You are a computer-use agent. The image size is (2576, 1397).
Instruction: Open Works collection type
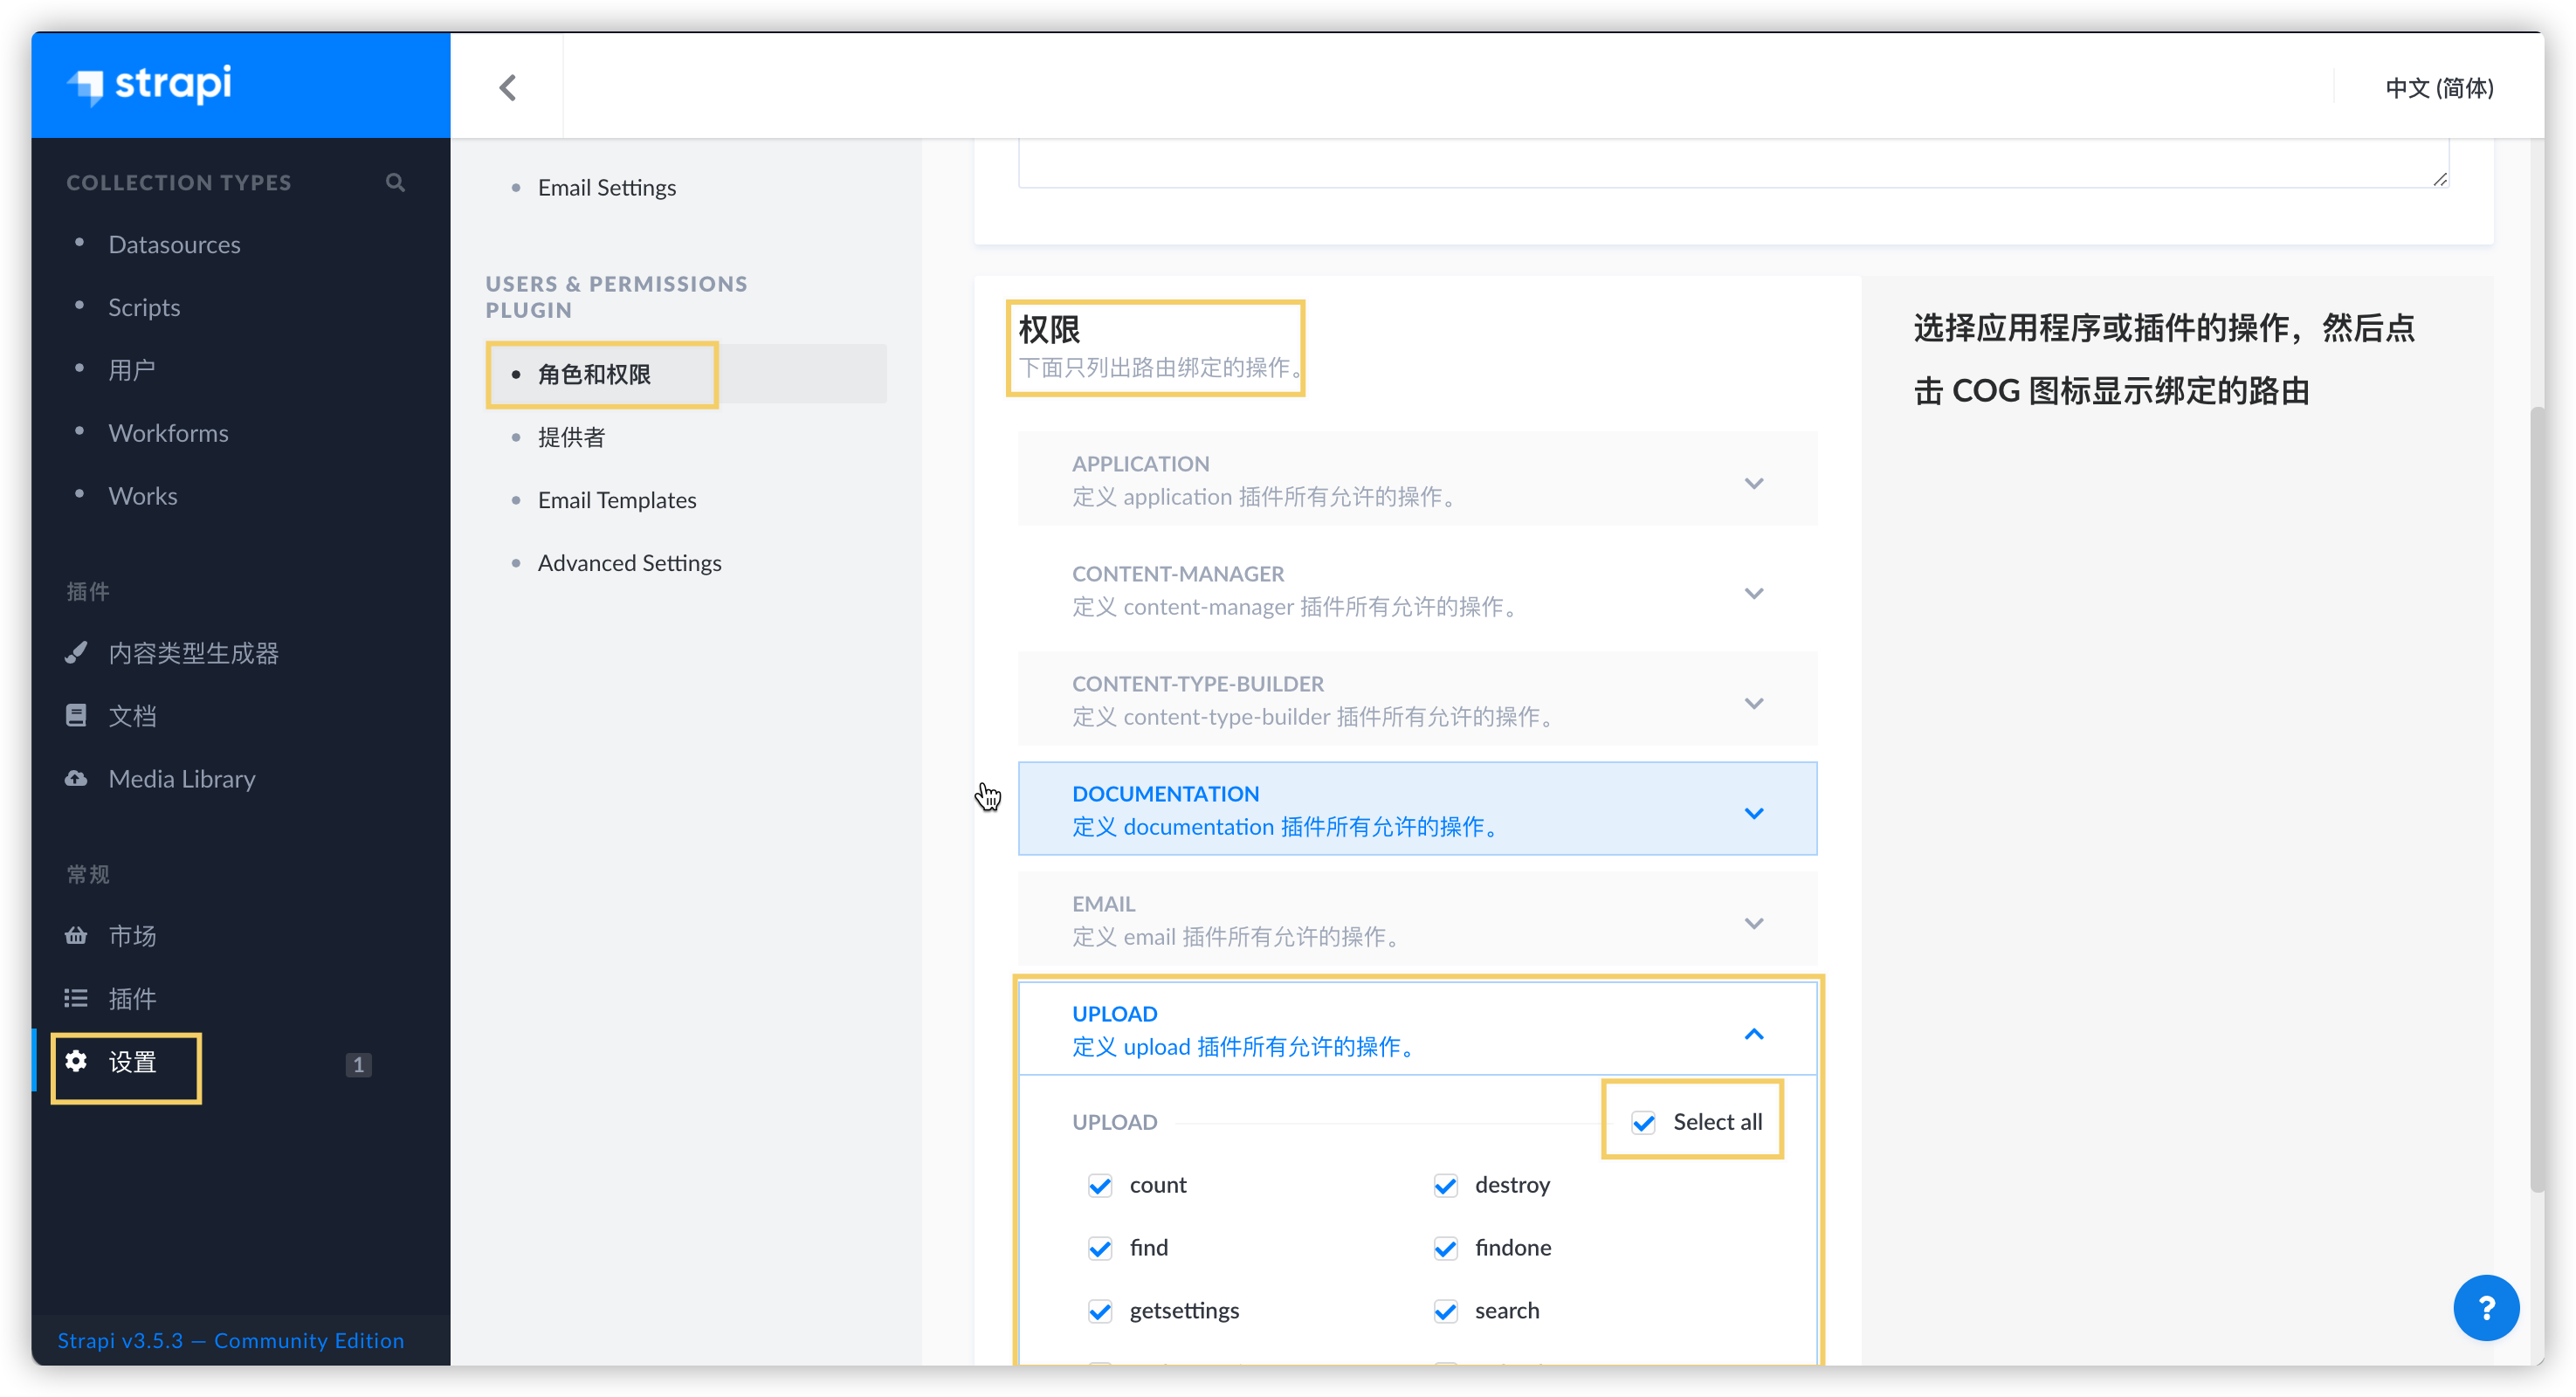[x=143, y=496]
